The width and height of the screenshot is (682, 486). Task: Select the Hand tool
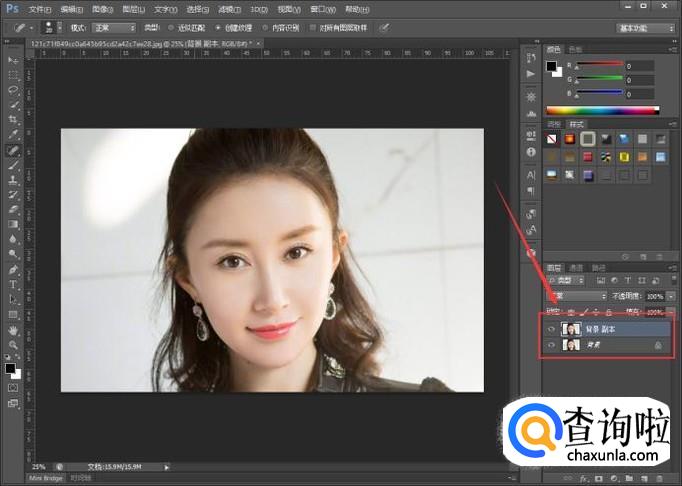[x=13, y=329]
